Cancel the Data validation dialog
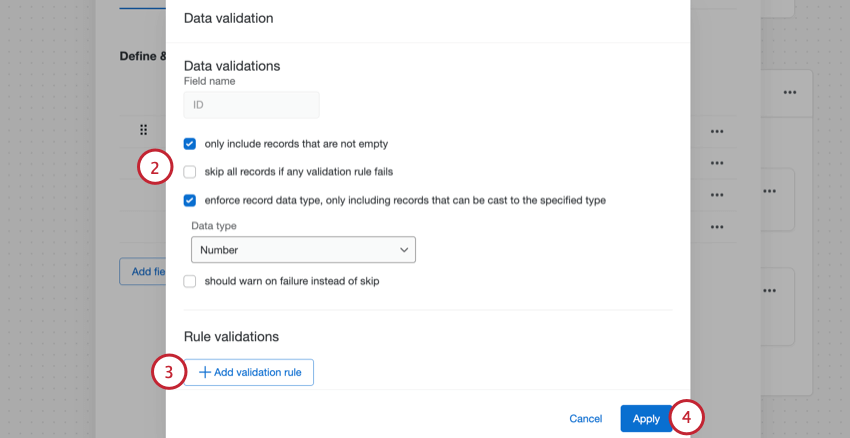This screenshot has height=438, width=850. coord(585,418)
